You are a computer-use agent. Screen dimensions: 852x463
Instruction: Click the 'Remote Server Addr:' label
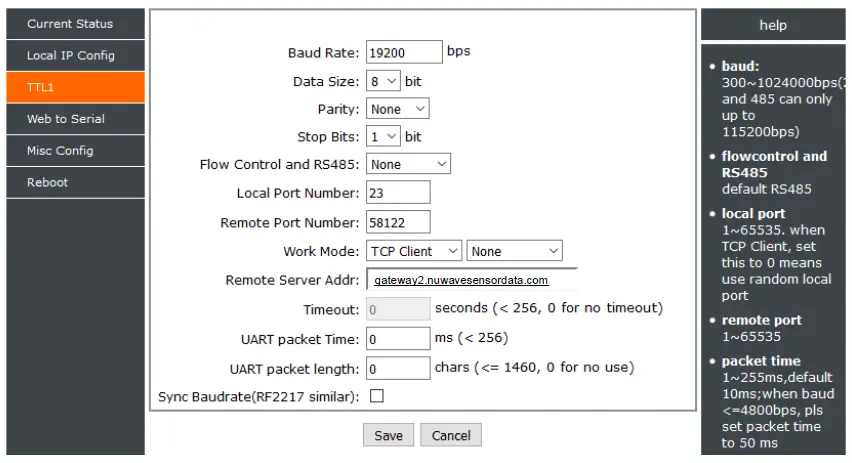(x=292, y=280)
